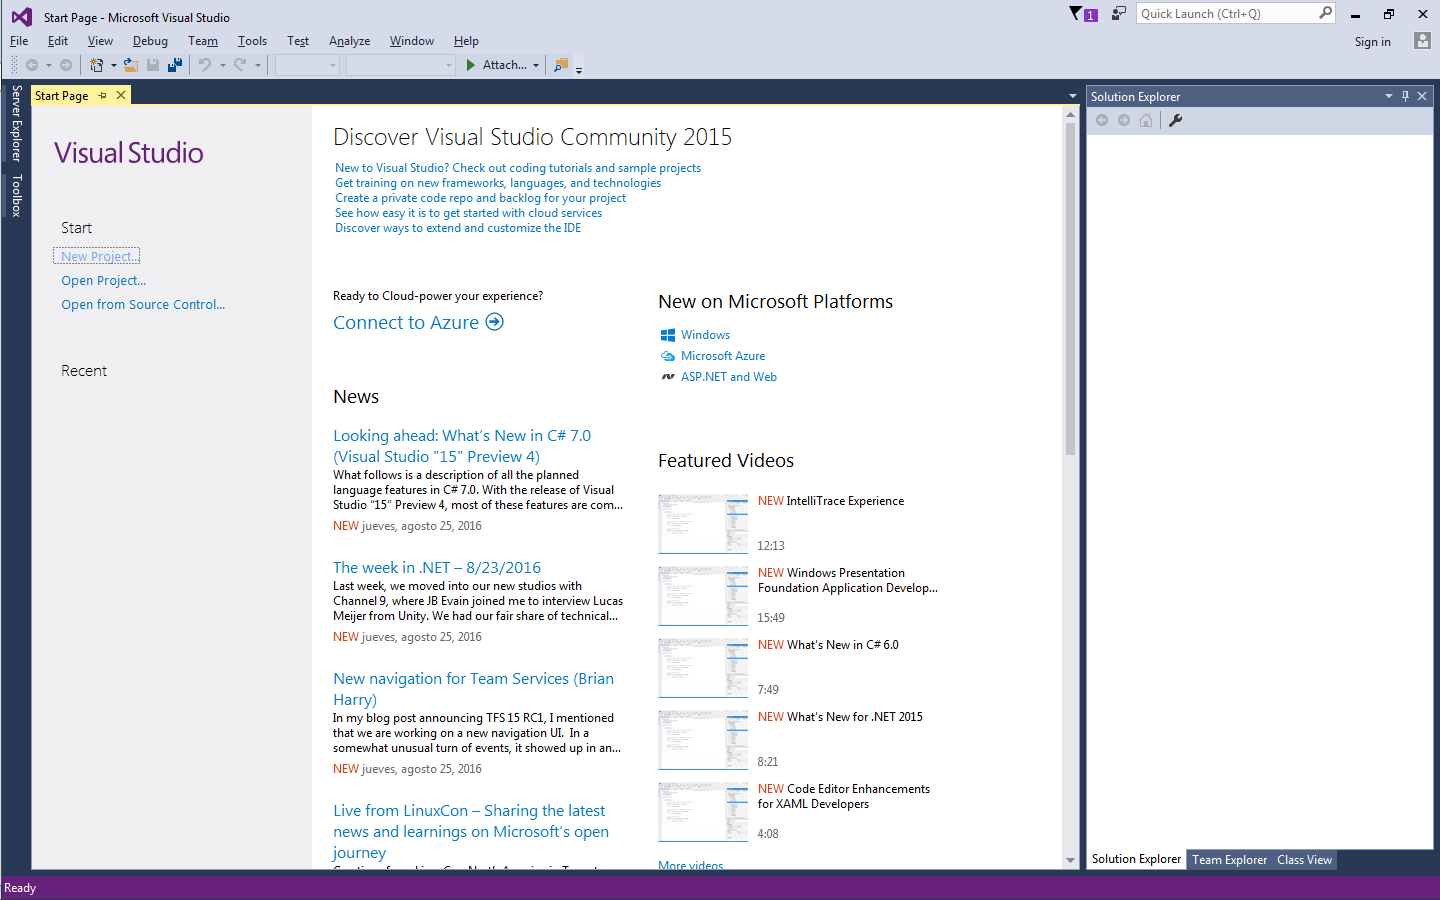Open the What's New in C# 6.0 thumbnail
The height and width of the screenshot is (900, 1440).
tap(703, 667)
